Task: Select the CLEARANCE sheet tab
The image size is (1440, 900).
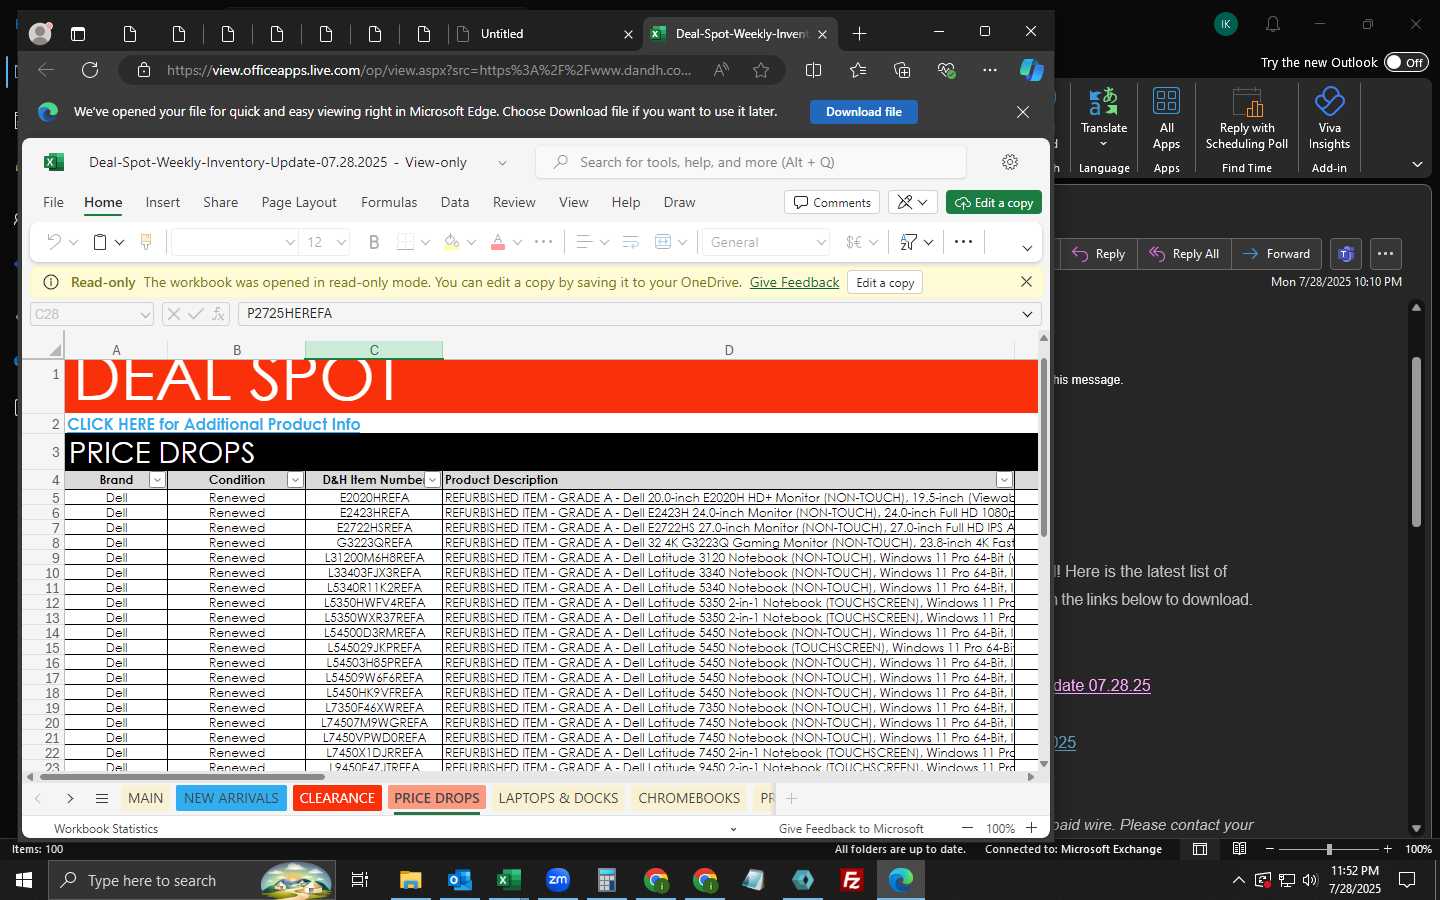Action: point(337,798)
